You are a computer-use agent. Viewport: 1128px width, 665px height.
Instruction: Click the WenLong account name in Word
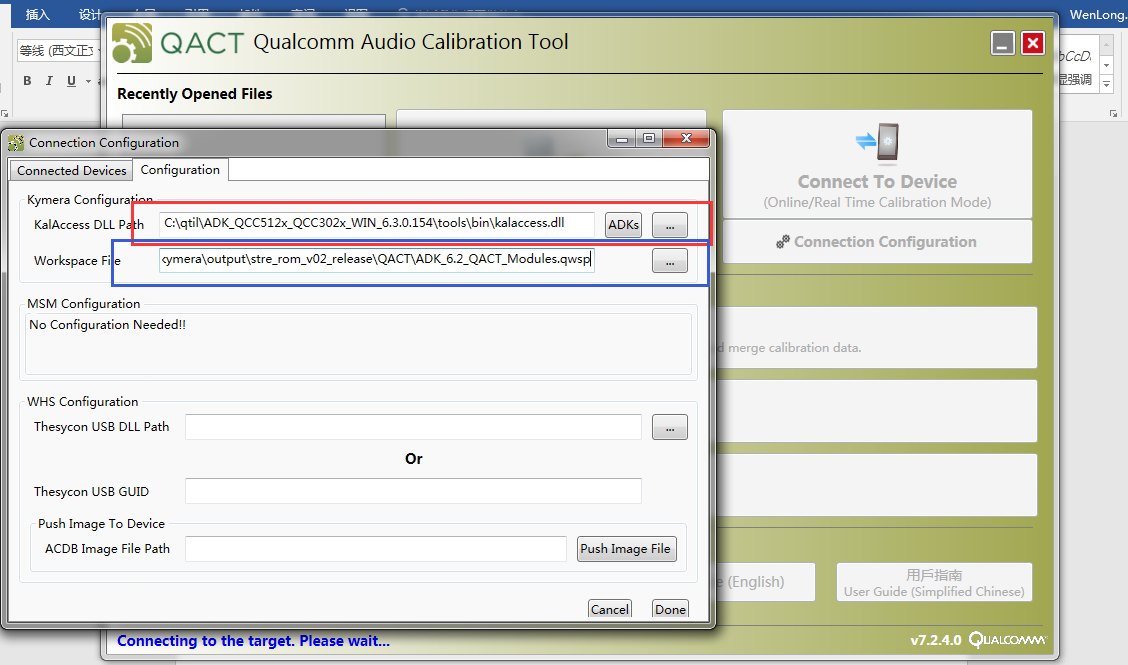1098,14
